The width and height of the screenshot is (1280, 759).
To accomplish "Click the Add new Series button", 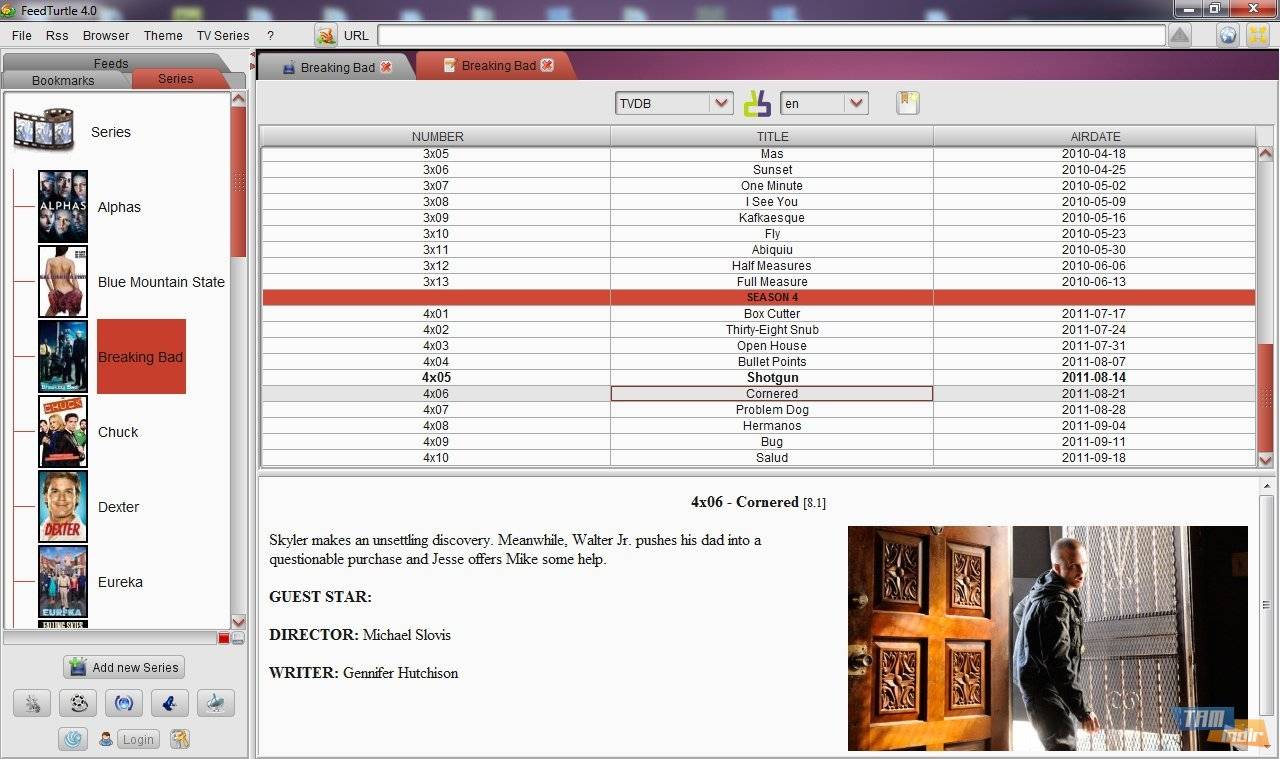I will tap(124, 667).
